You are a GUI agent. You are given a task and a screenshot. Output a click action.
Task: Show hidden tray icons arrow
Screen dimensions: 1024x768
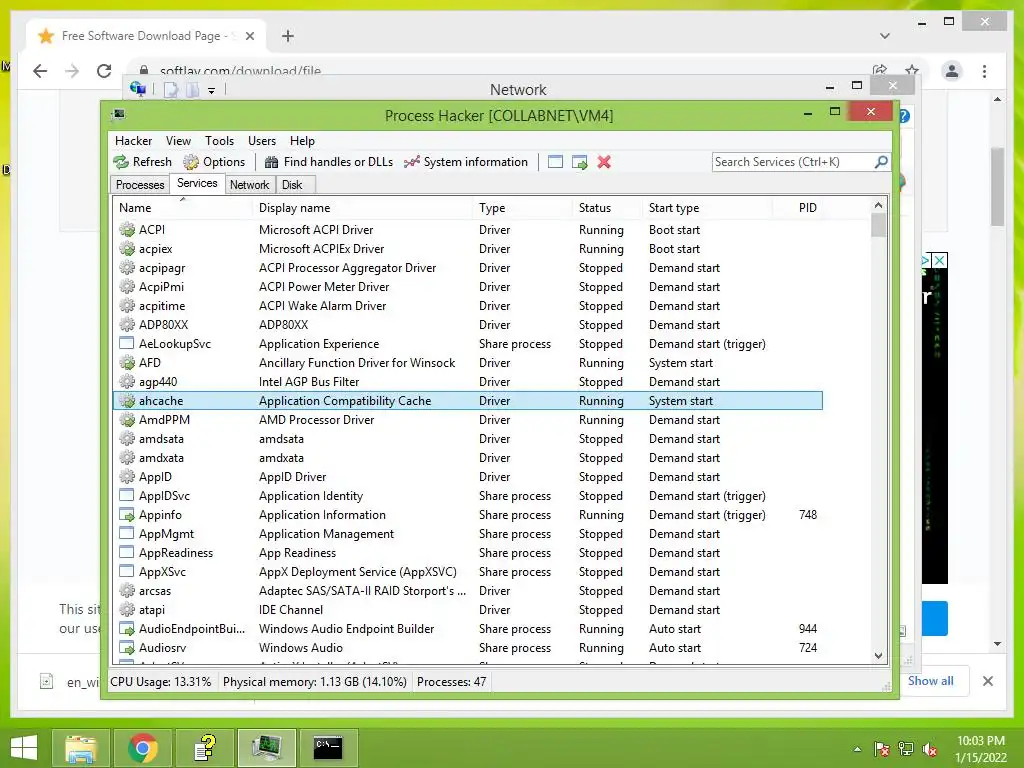[x=857, y=749]
